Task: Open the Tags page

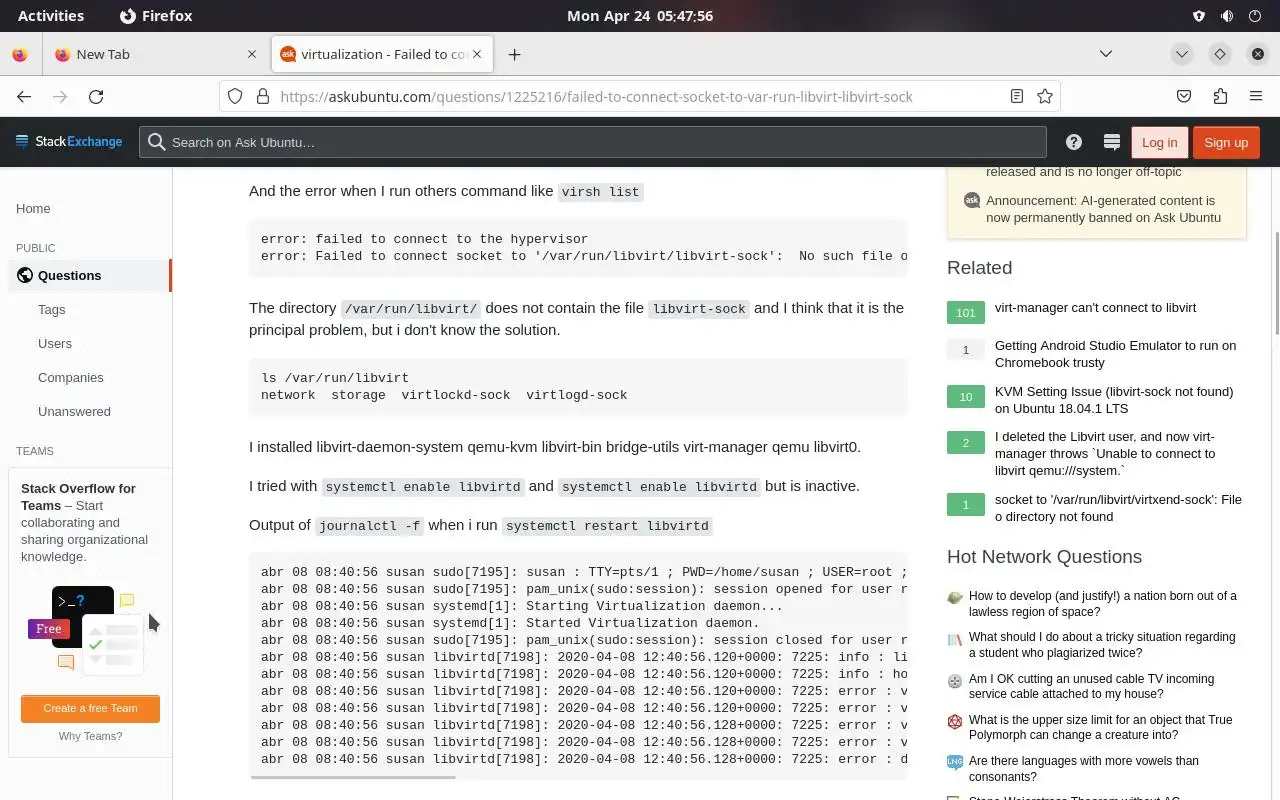Action: tap(52, 309)
